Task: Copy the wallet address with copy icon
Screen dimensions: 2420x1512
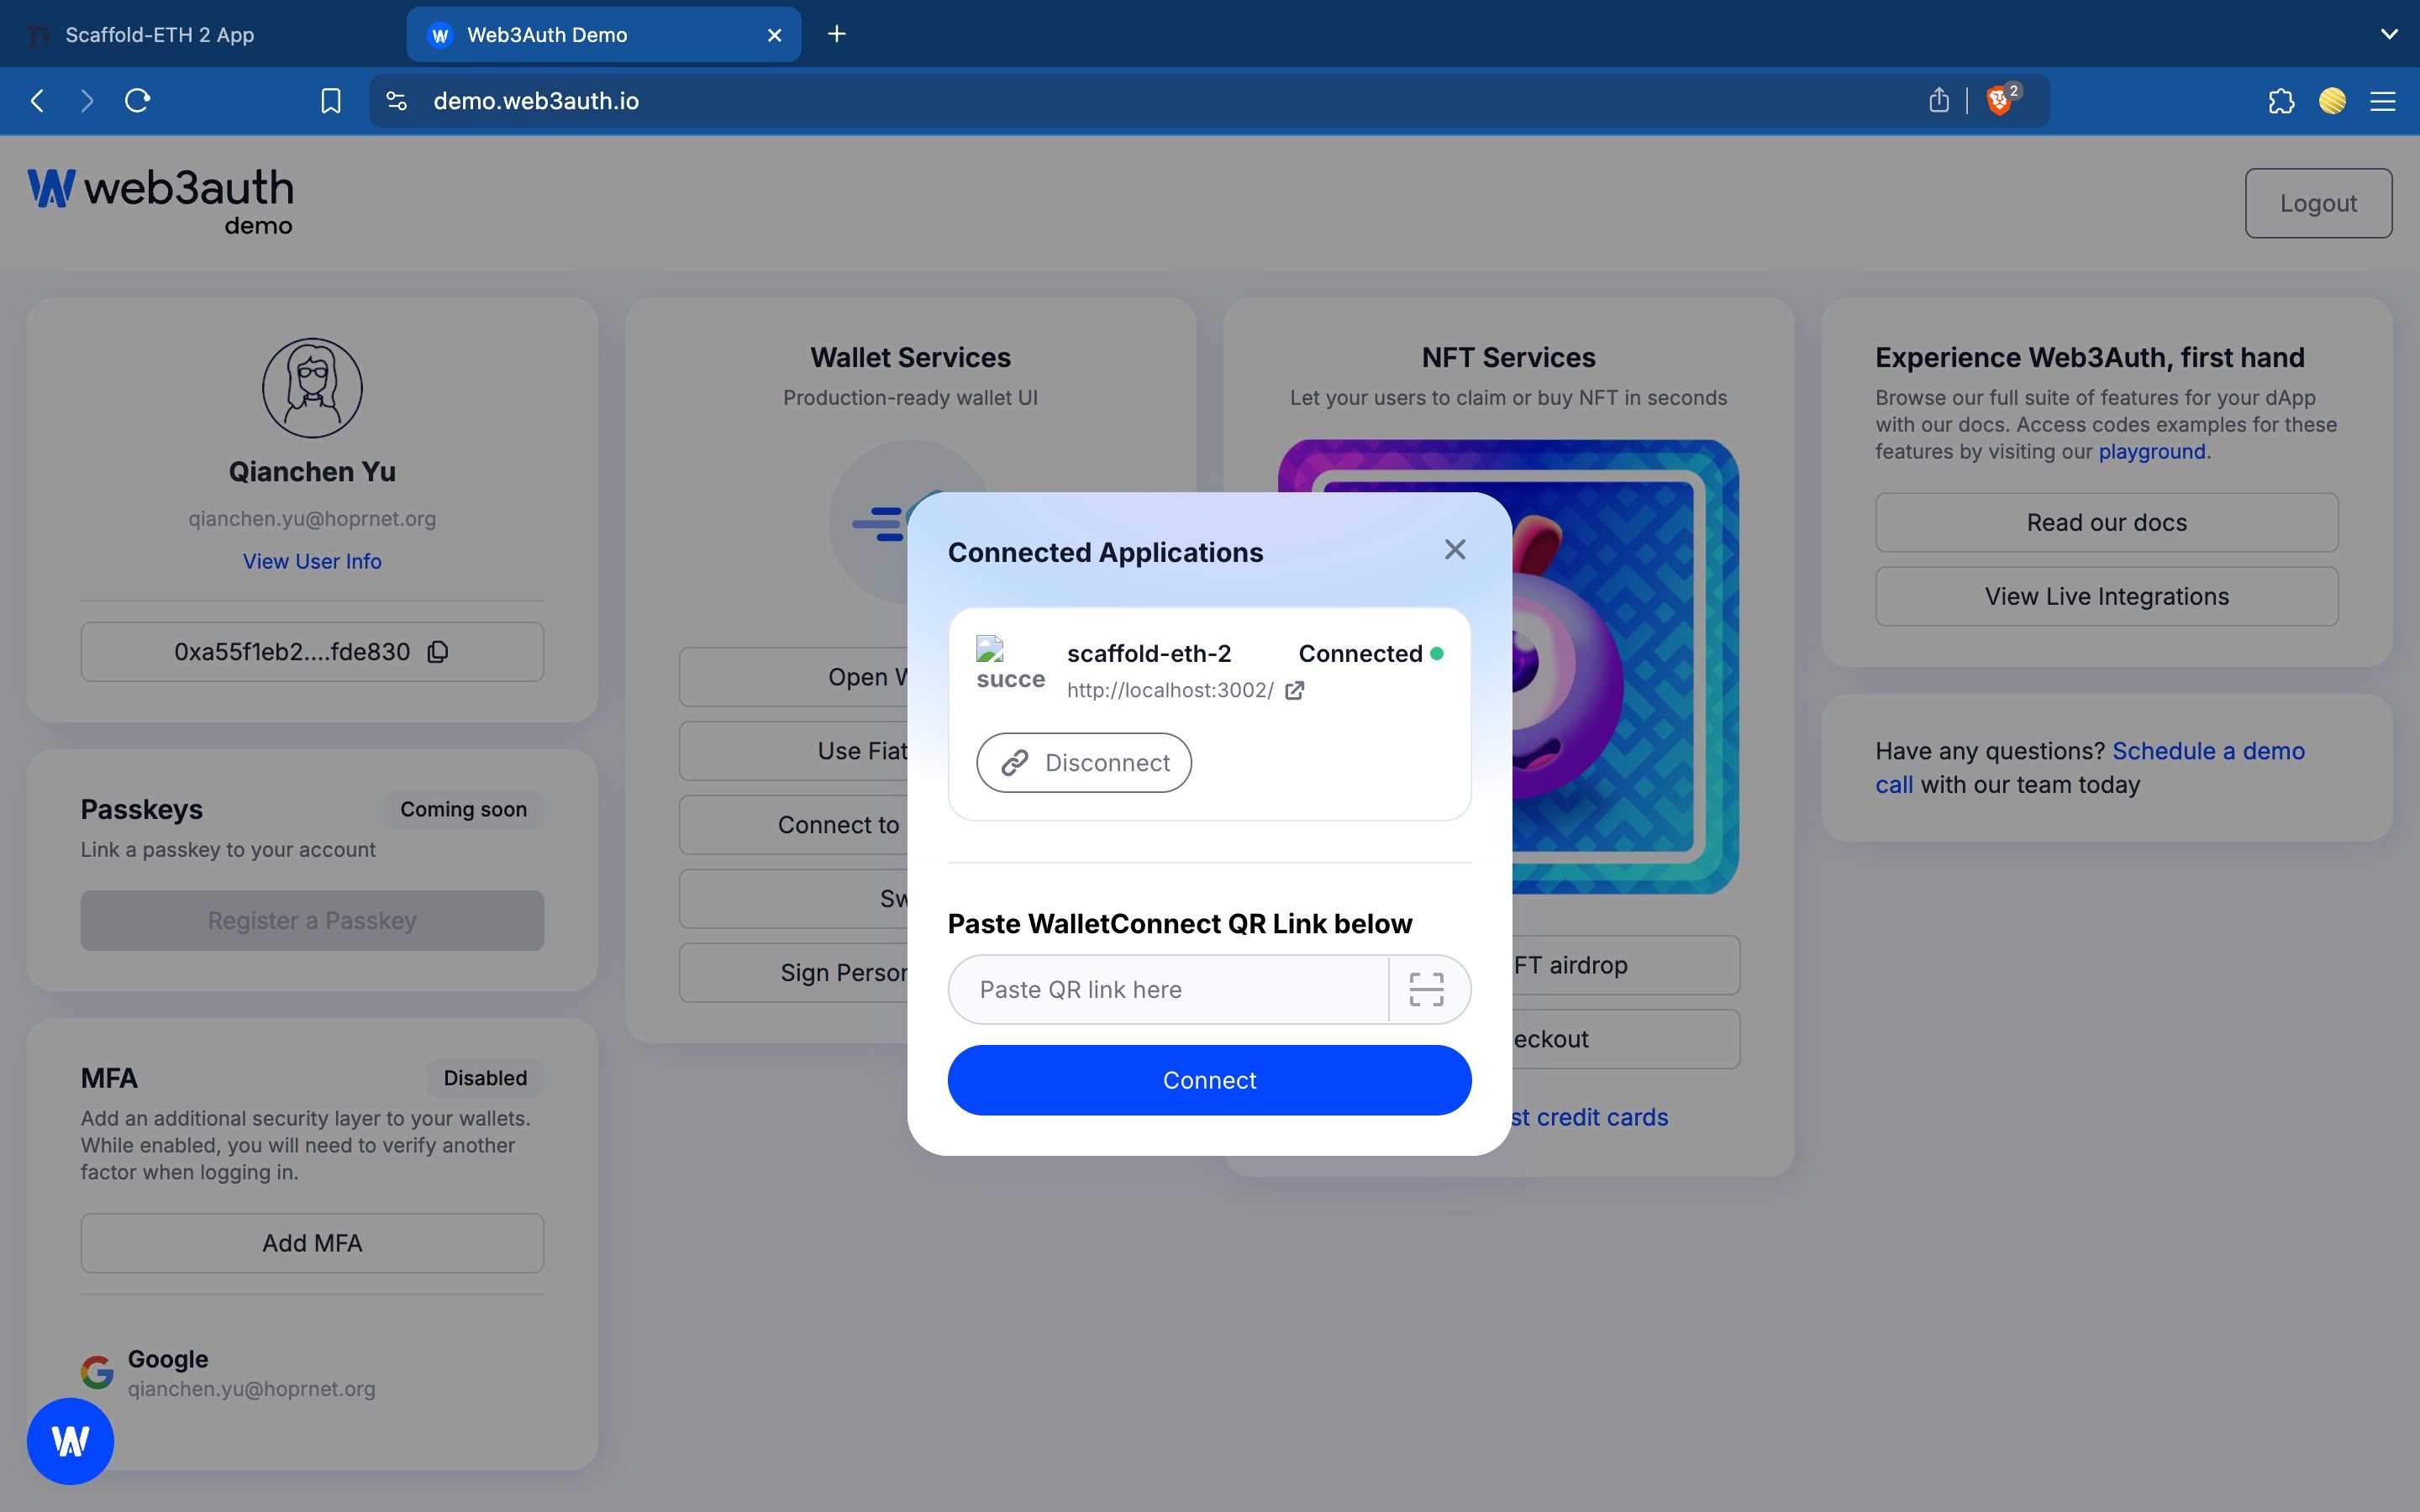Action: click(x=438, y=652)
